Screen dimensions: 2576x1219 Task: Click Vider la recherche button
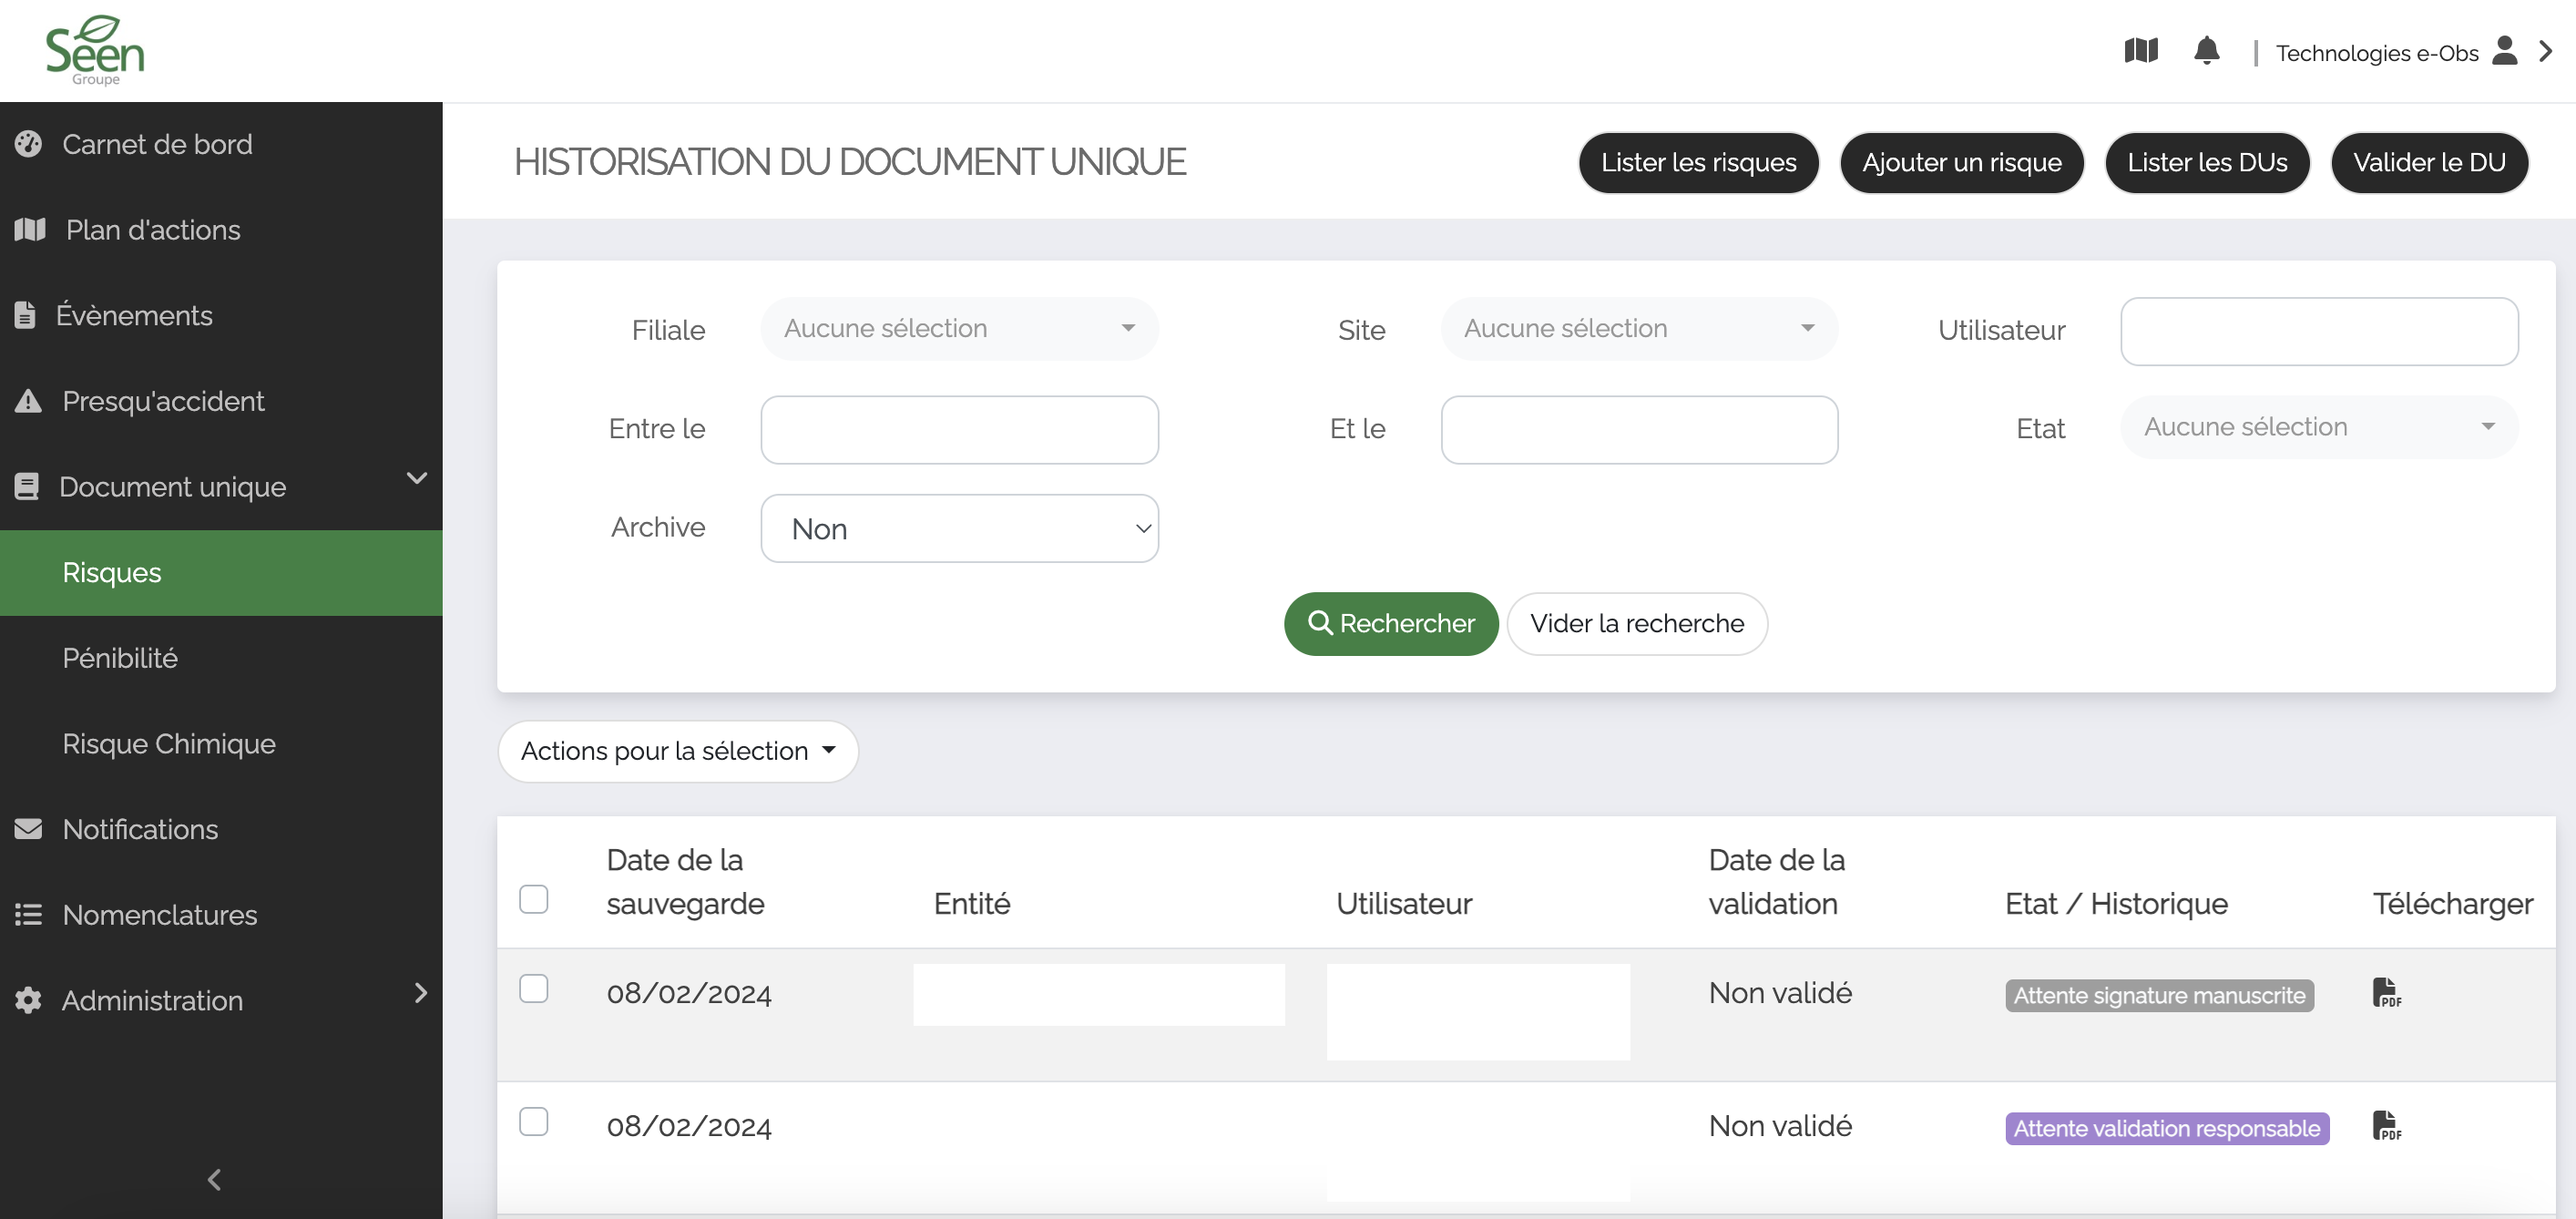(1636, 622)
